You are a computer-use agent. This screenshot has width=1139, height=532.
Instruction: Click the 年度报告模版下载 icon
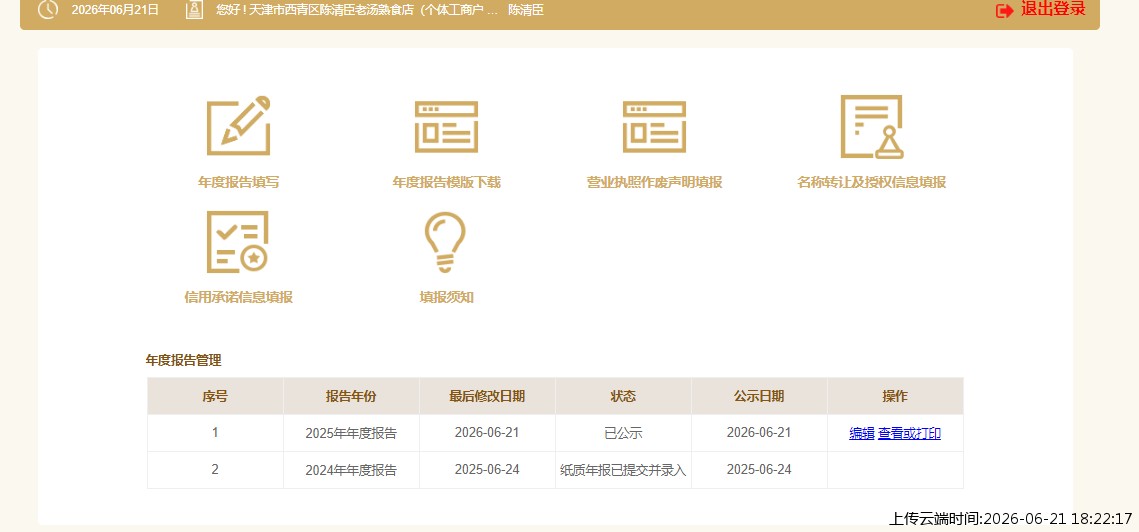point(446,126)
